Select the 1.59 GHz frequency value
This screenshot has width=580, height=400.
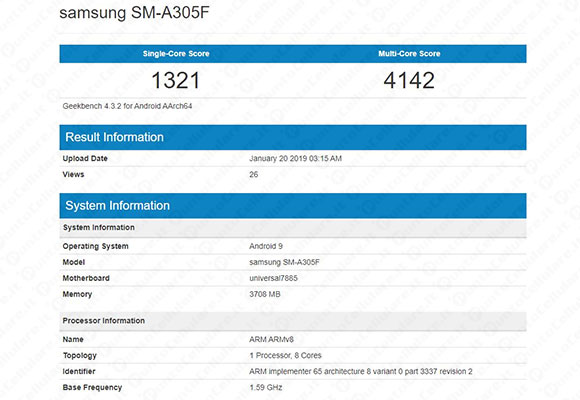click(266, 387)
